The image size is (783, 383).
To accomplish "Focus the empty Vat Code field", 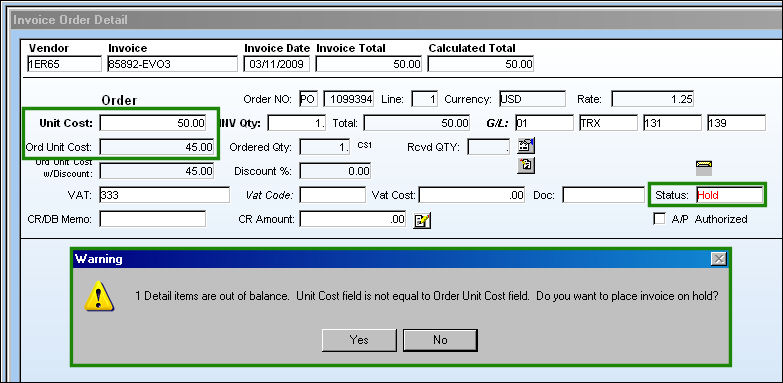I will click(333, 195).
